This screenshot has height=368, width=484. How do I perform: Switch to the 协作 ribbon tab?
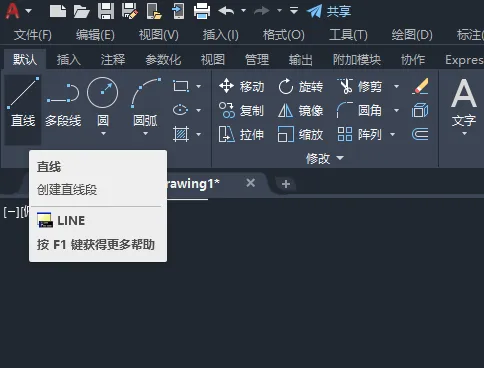tap(413, 60)
